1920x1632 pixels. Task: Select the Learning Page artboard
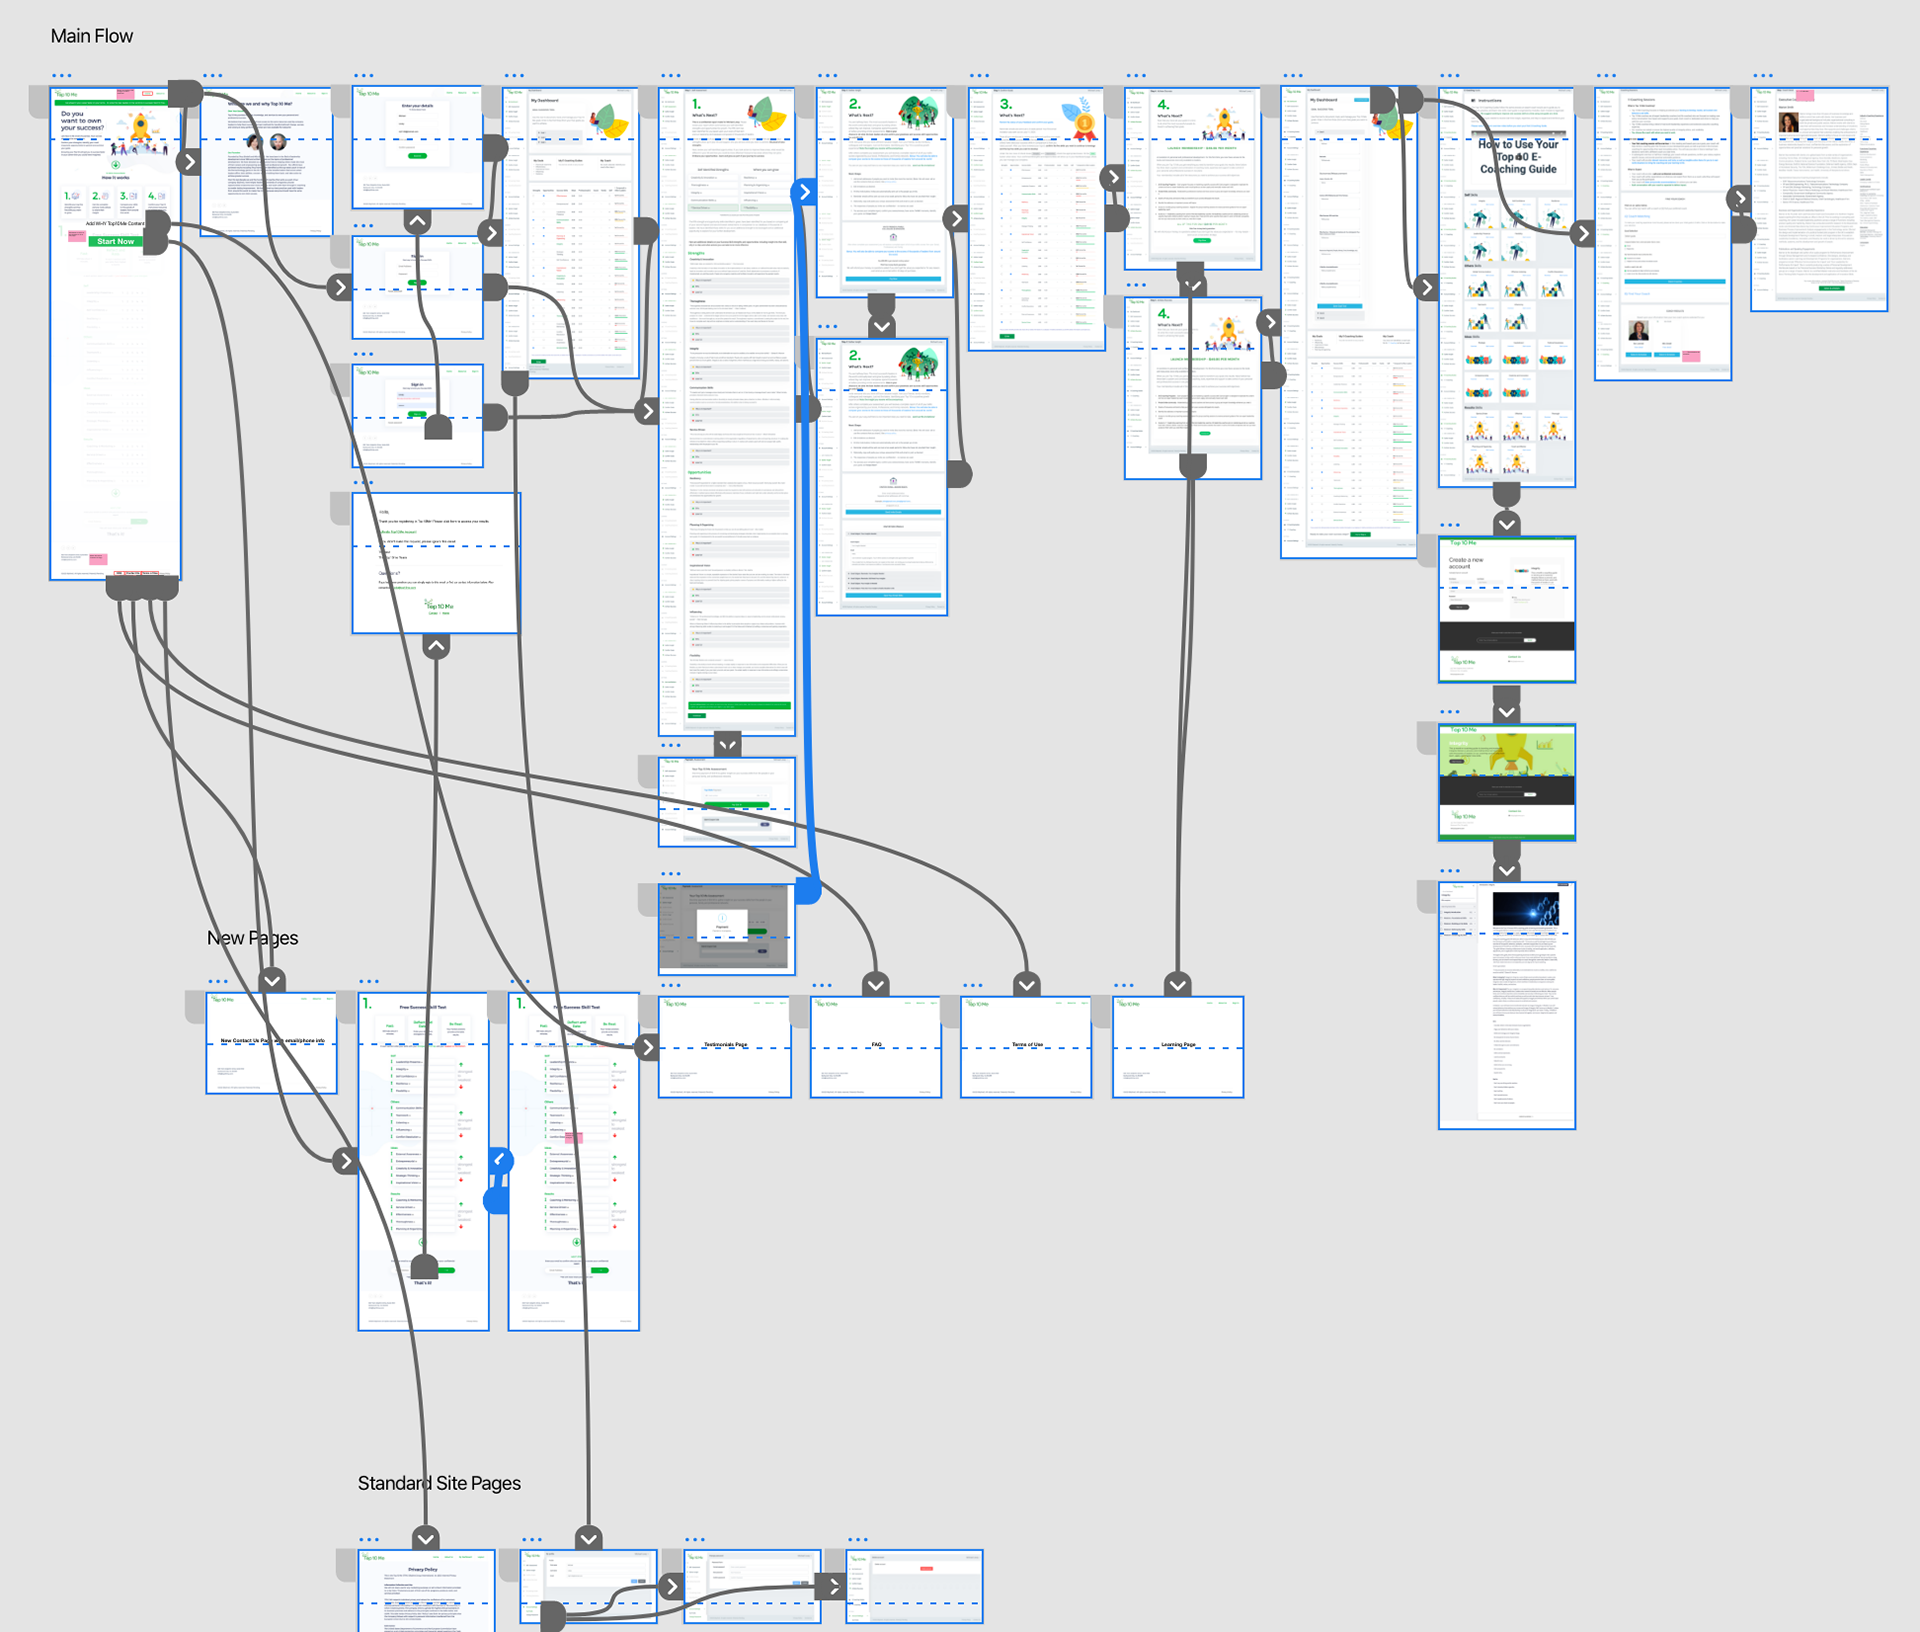pyautogui.click(x=1178, y=1068)
